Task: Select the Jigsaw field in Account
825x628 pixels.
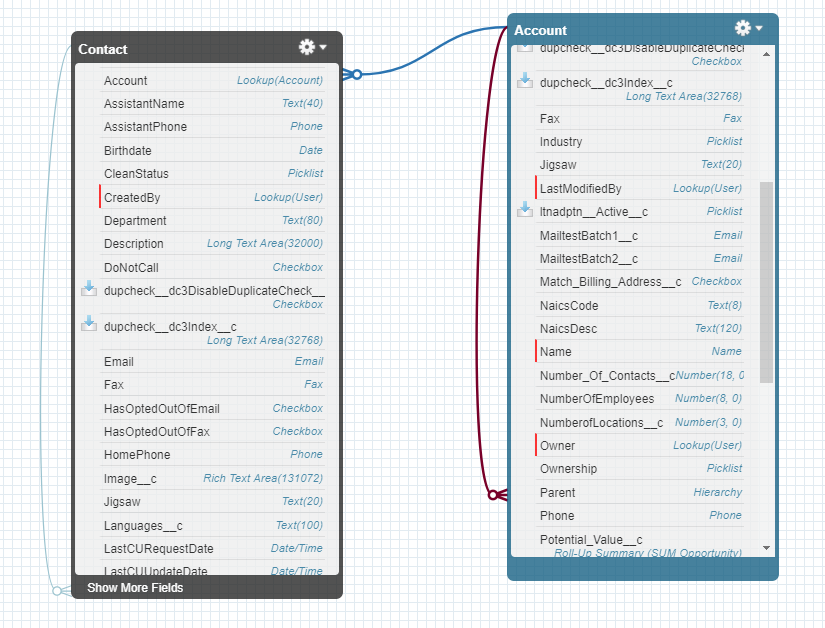Action: 640,165
